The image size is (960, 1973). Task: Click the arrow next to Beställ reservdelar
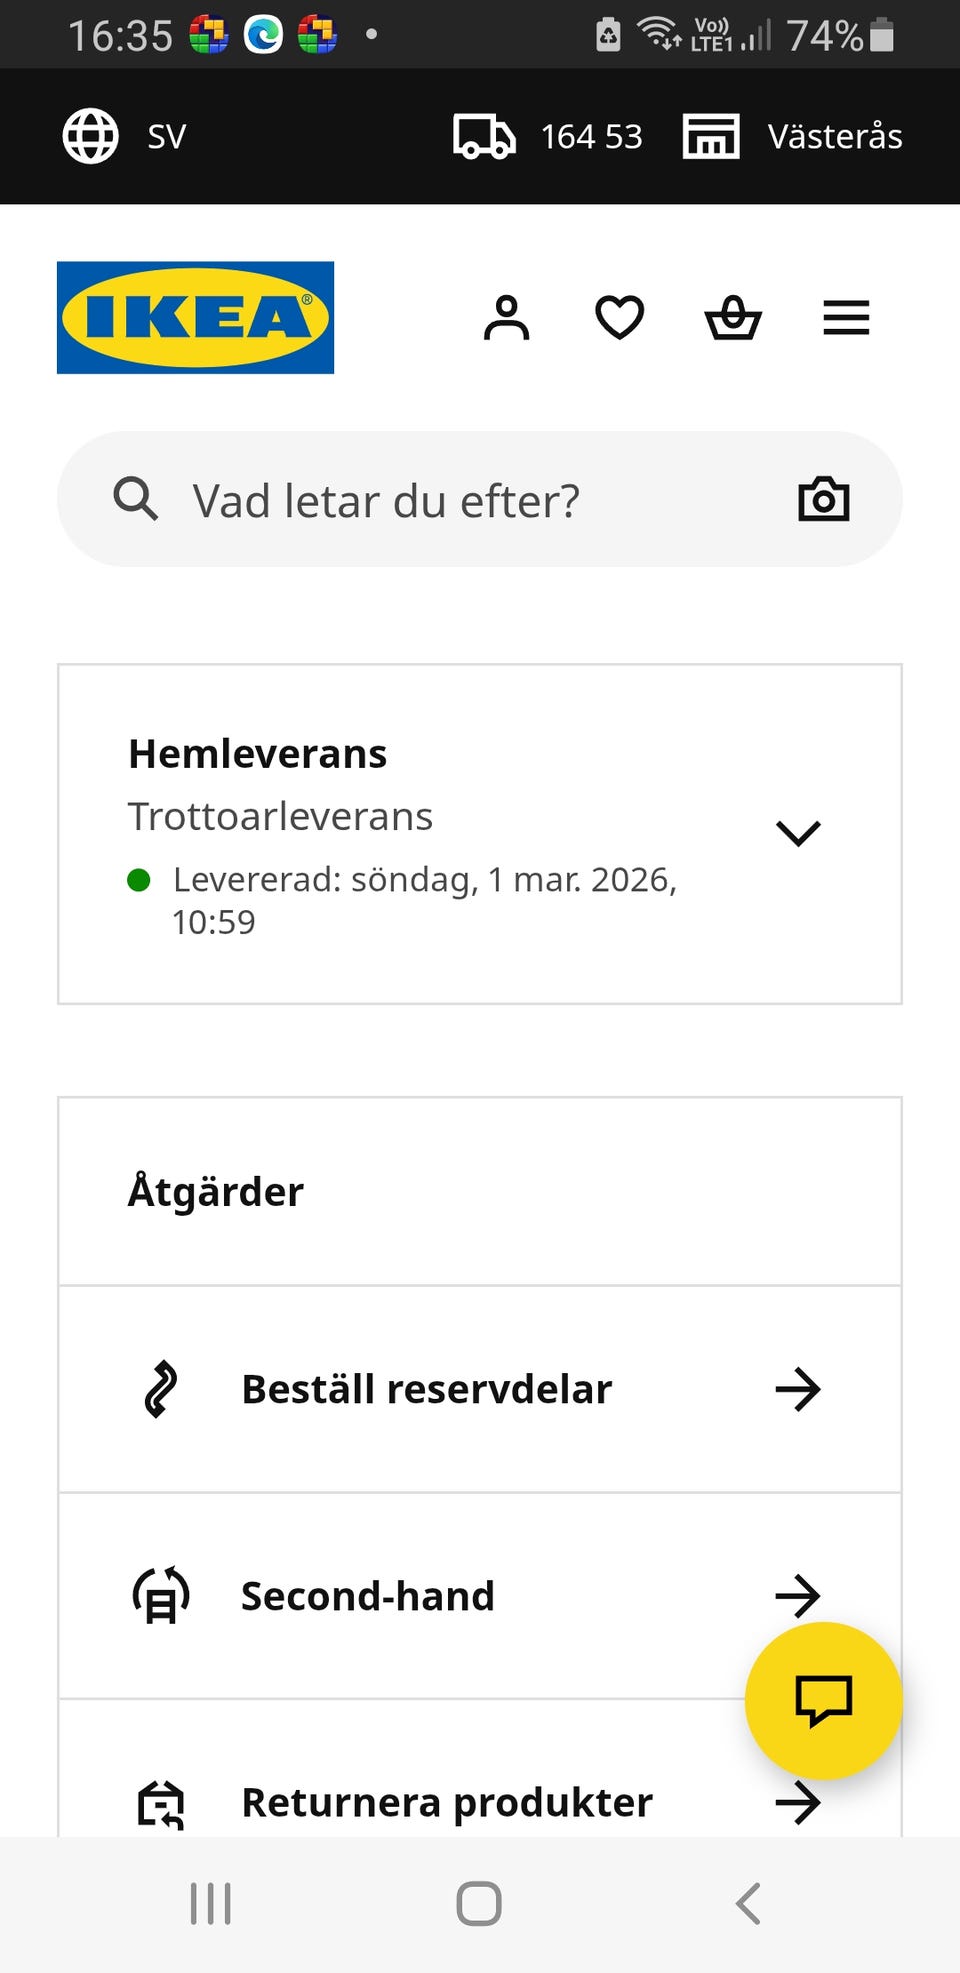point(798,1389)
